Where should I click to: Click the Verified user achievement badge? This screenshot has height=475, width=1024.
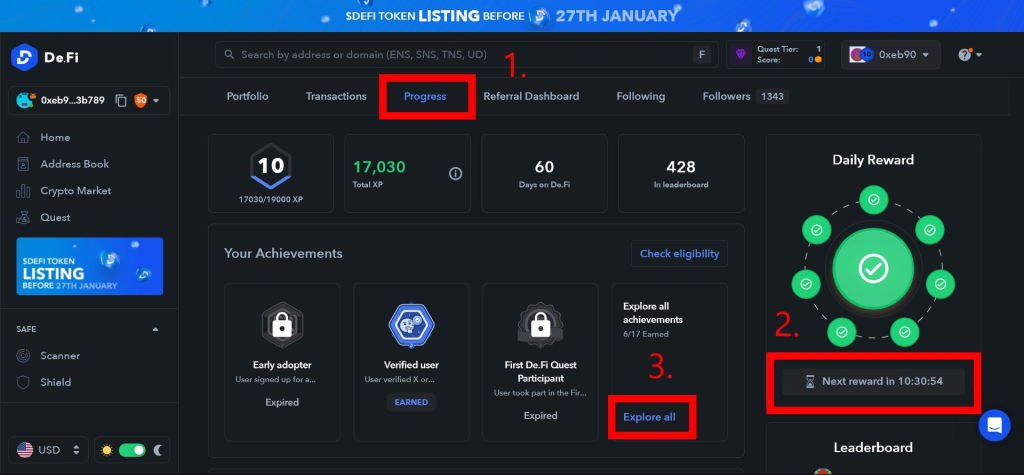(410, 324)
